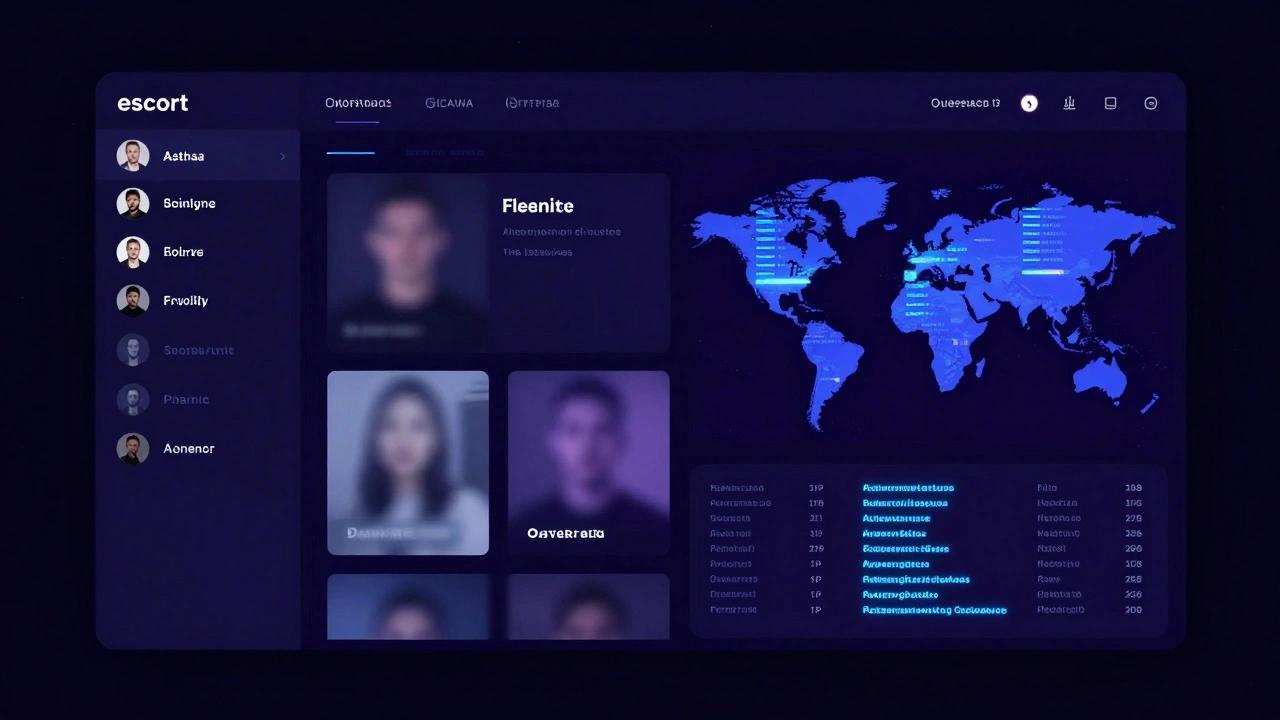Switch to the first top navigation tab
This screenshot has width=1280, height=720.
358,103
